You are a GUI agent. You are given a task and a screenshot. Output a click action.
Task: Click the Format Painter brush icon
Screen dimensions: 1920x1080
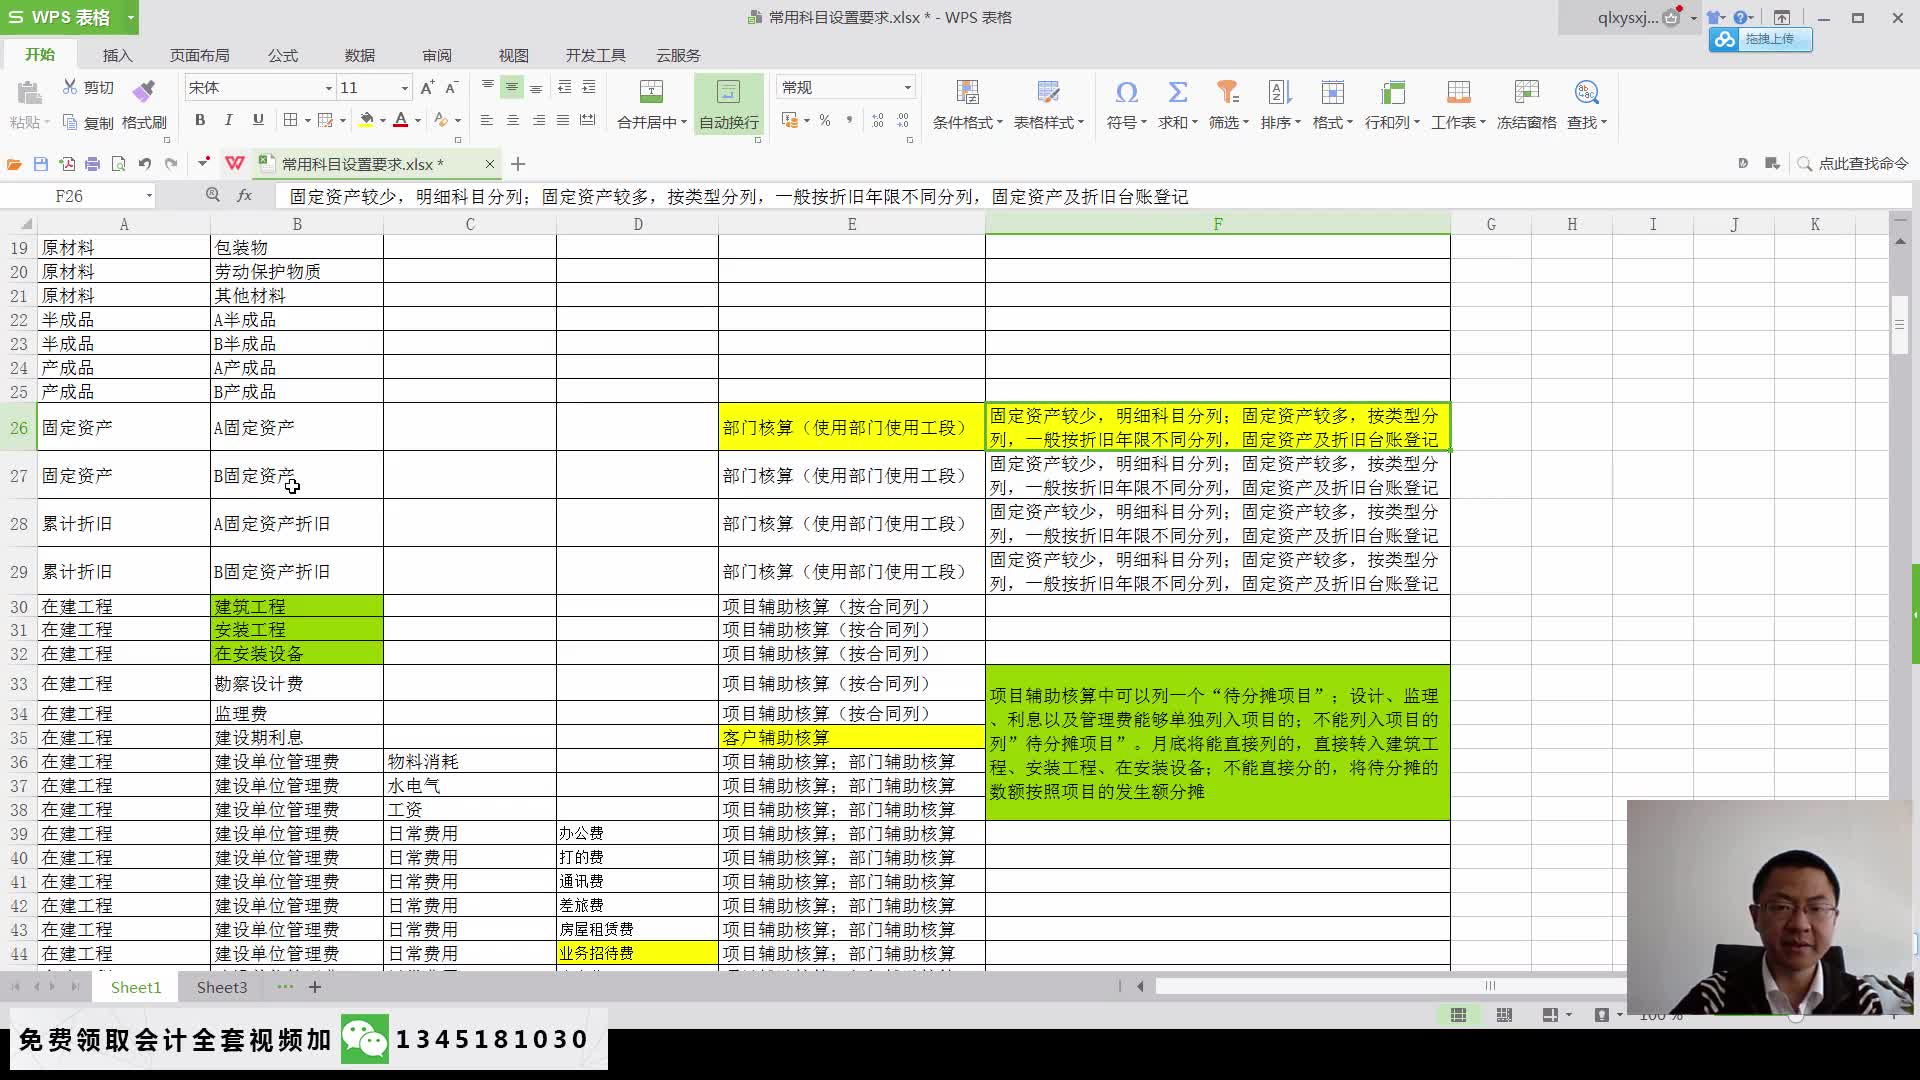click(x=144, y=92)
